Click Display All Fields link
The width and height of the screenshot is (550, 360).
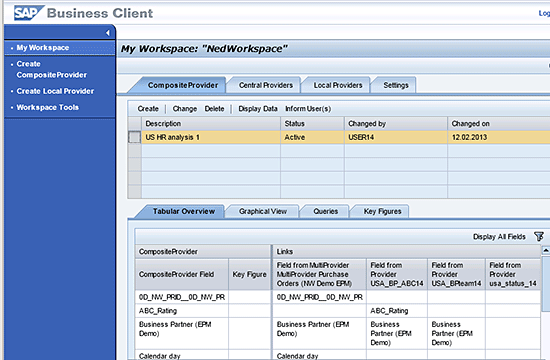click(499, 237)
